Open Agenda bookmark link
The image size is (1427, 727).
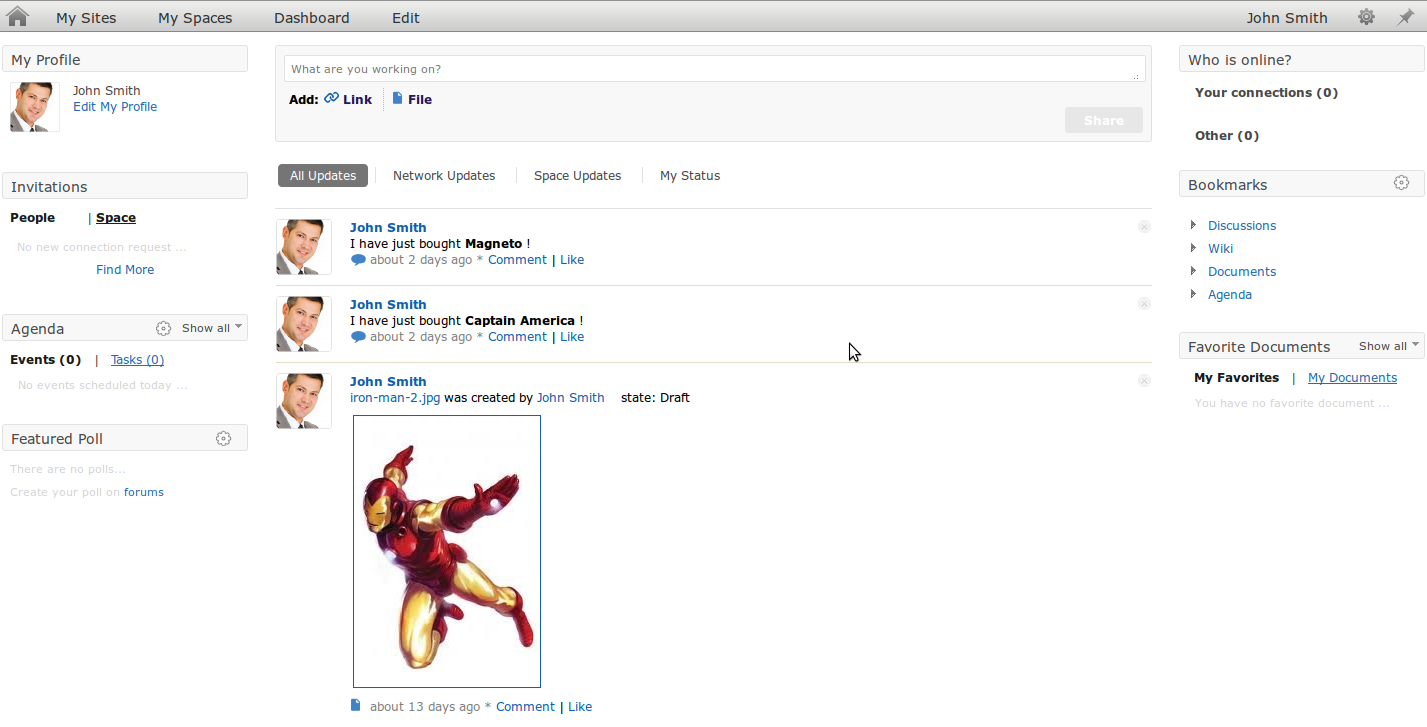[1230, 294]
